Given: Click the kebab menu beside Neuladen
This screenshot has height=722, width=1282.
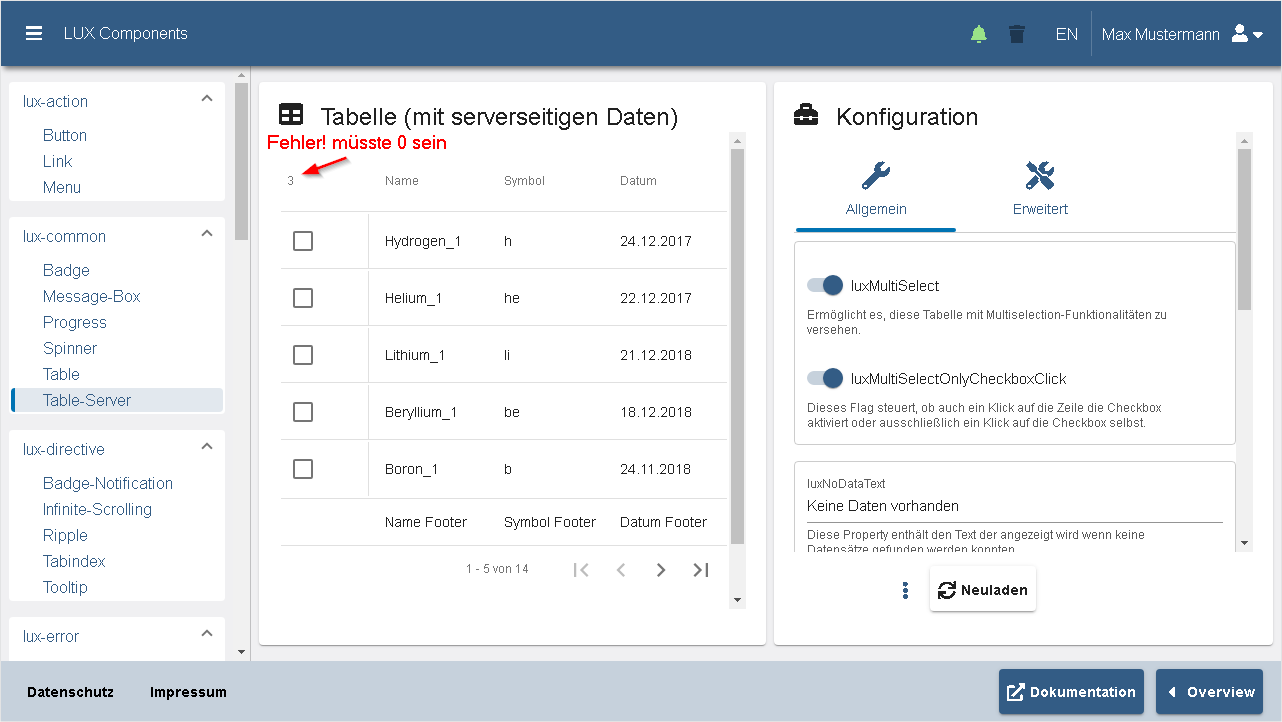Looking at the screenshot, I should (x=905, y=590).
